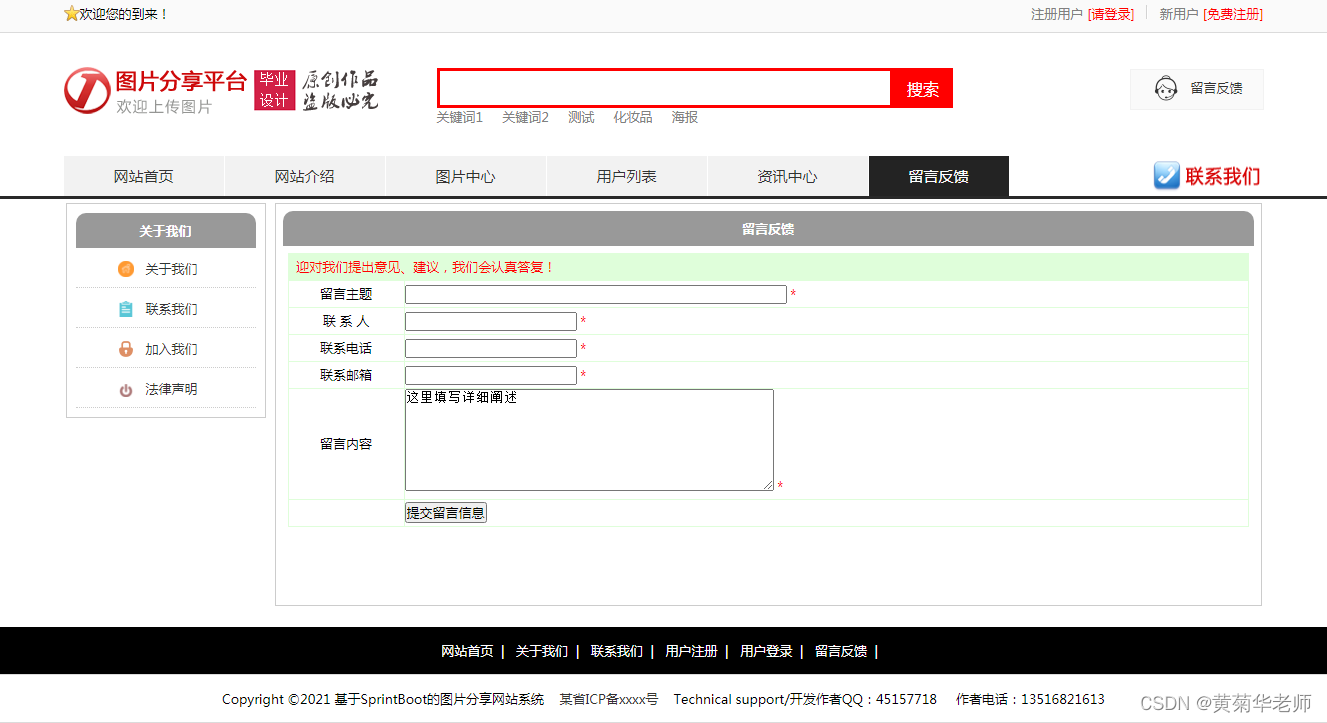This screenshot has width=1327, height=723.
Task: Click the 测试 search suggestion
Action: coord(581,117)
